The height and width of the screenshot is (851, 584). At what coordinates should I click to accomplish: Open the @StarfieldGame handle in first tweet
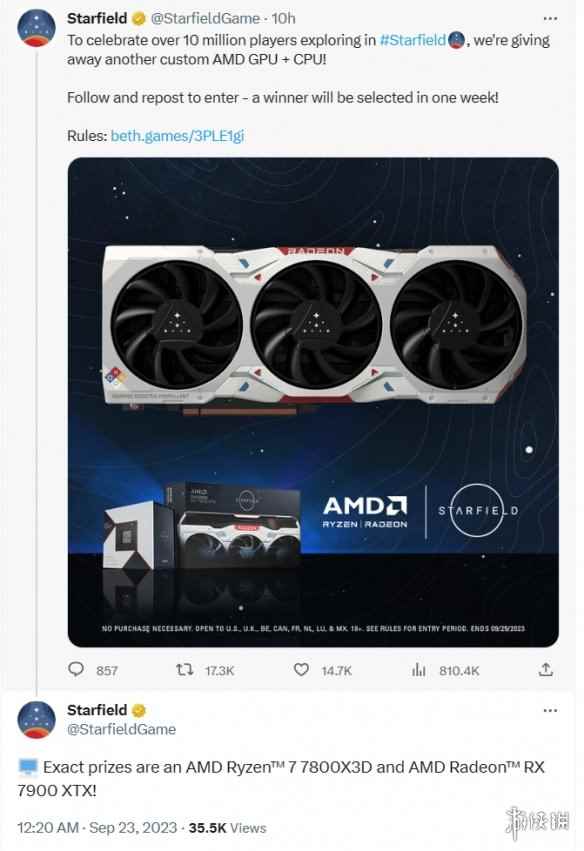coord(205,18)
